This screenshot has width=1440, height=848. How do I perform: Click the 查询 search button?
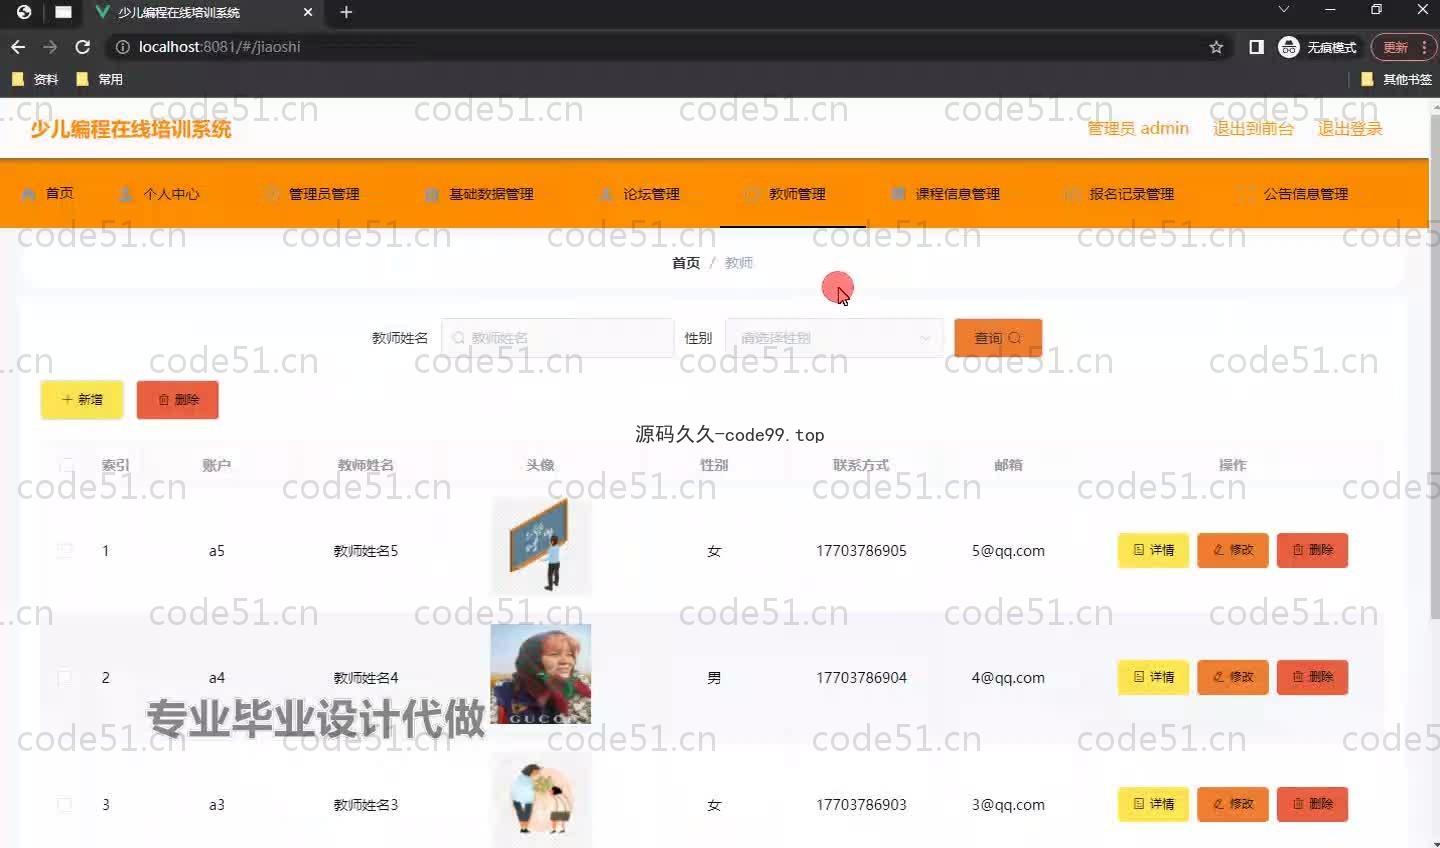[x=998, y=338]
